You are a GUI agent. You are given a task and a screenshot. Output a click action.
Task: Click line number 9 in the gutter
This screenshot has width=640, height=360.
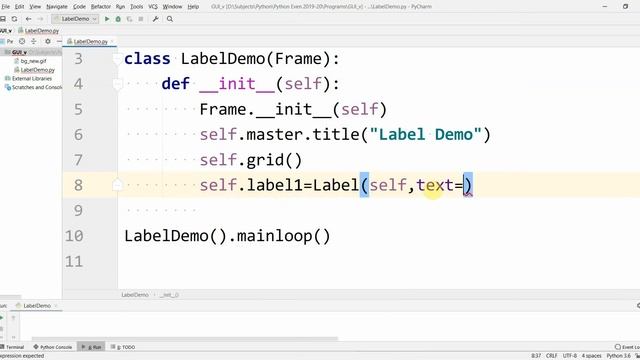click(x=78, y=211)
